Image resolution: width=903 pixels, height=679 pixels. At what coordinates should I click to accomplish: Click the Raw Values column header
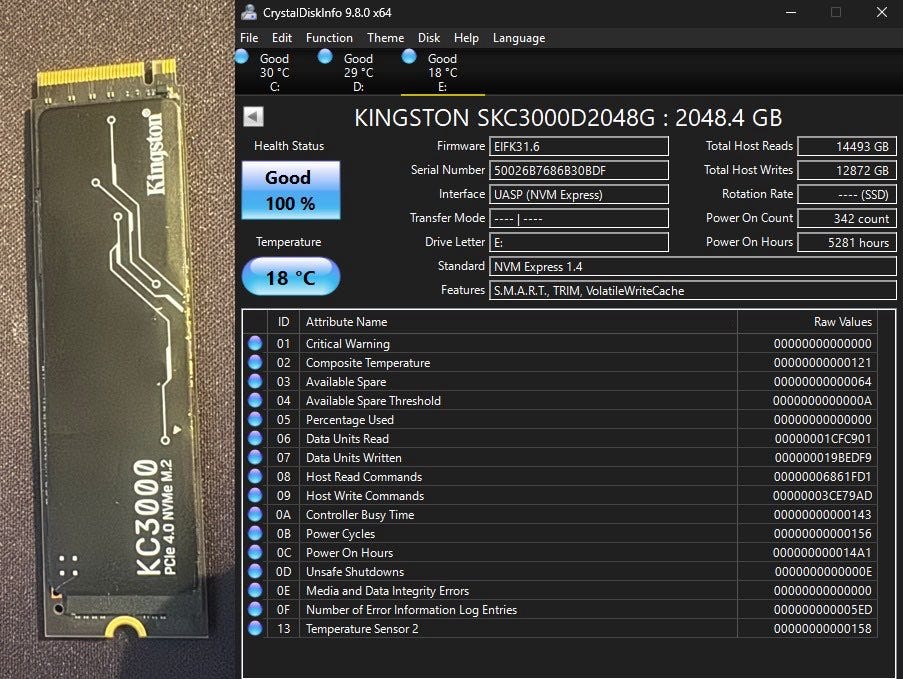coord(807,322)
